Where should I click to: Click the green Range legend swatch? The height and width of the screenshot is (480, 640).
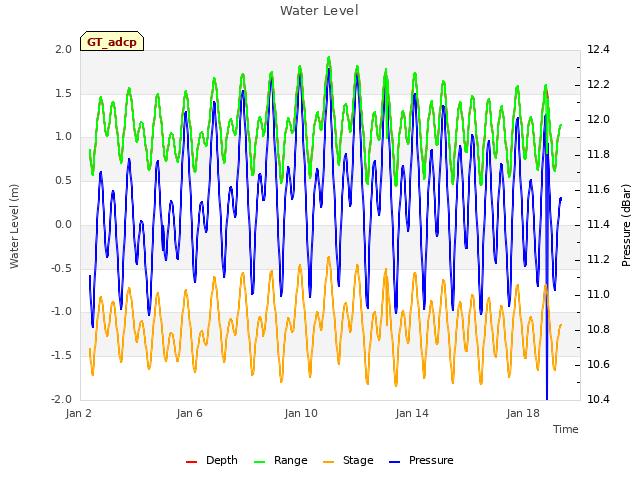click(x=260, y=462)
